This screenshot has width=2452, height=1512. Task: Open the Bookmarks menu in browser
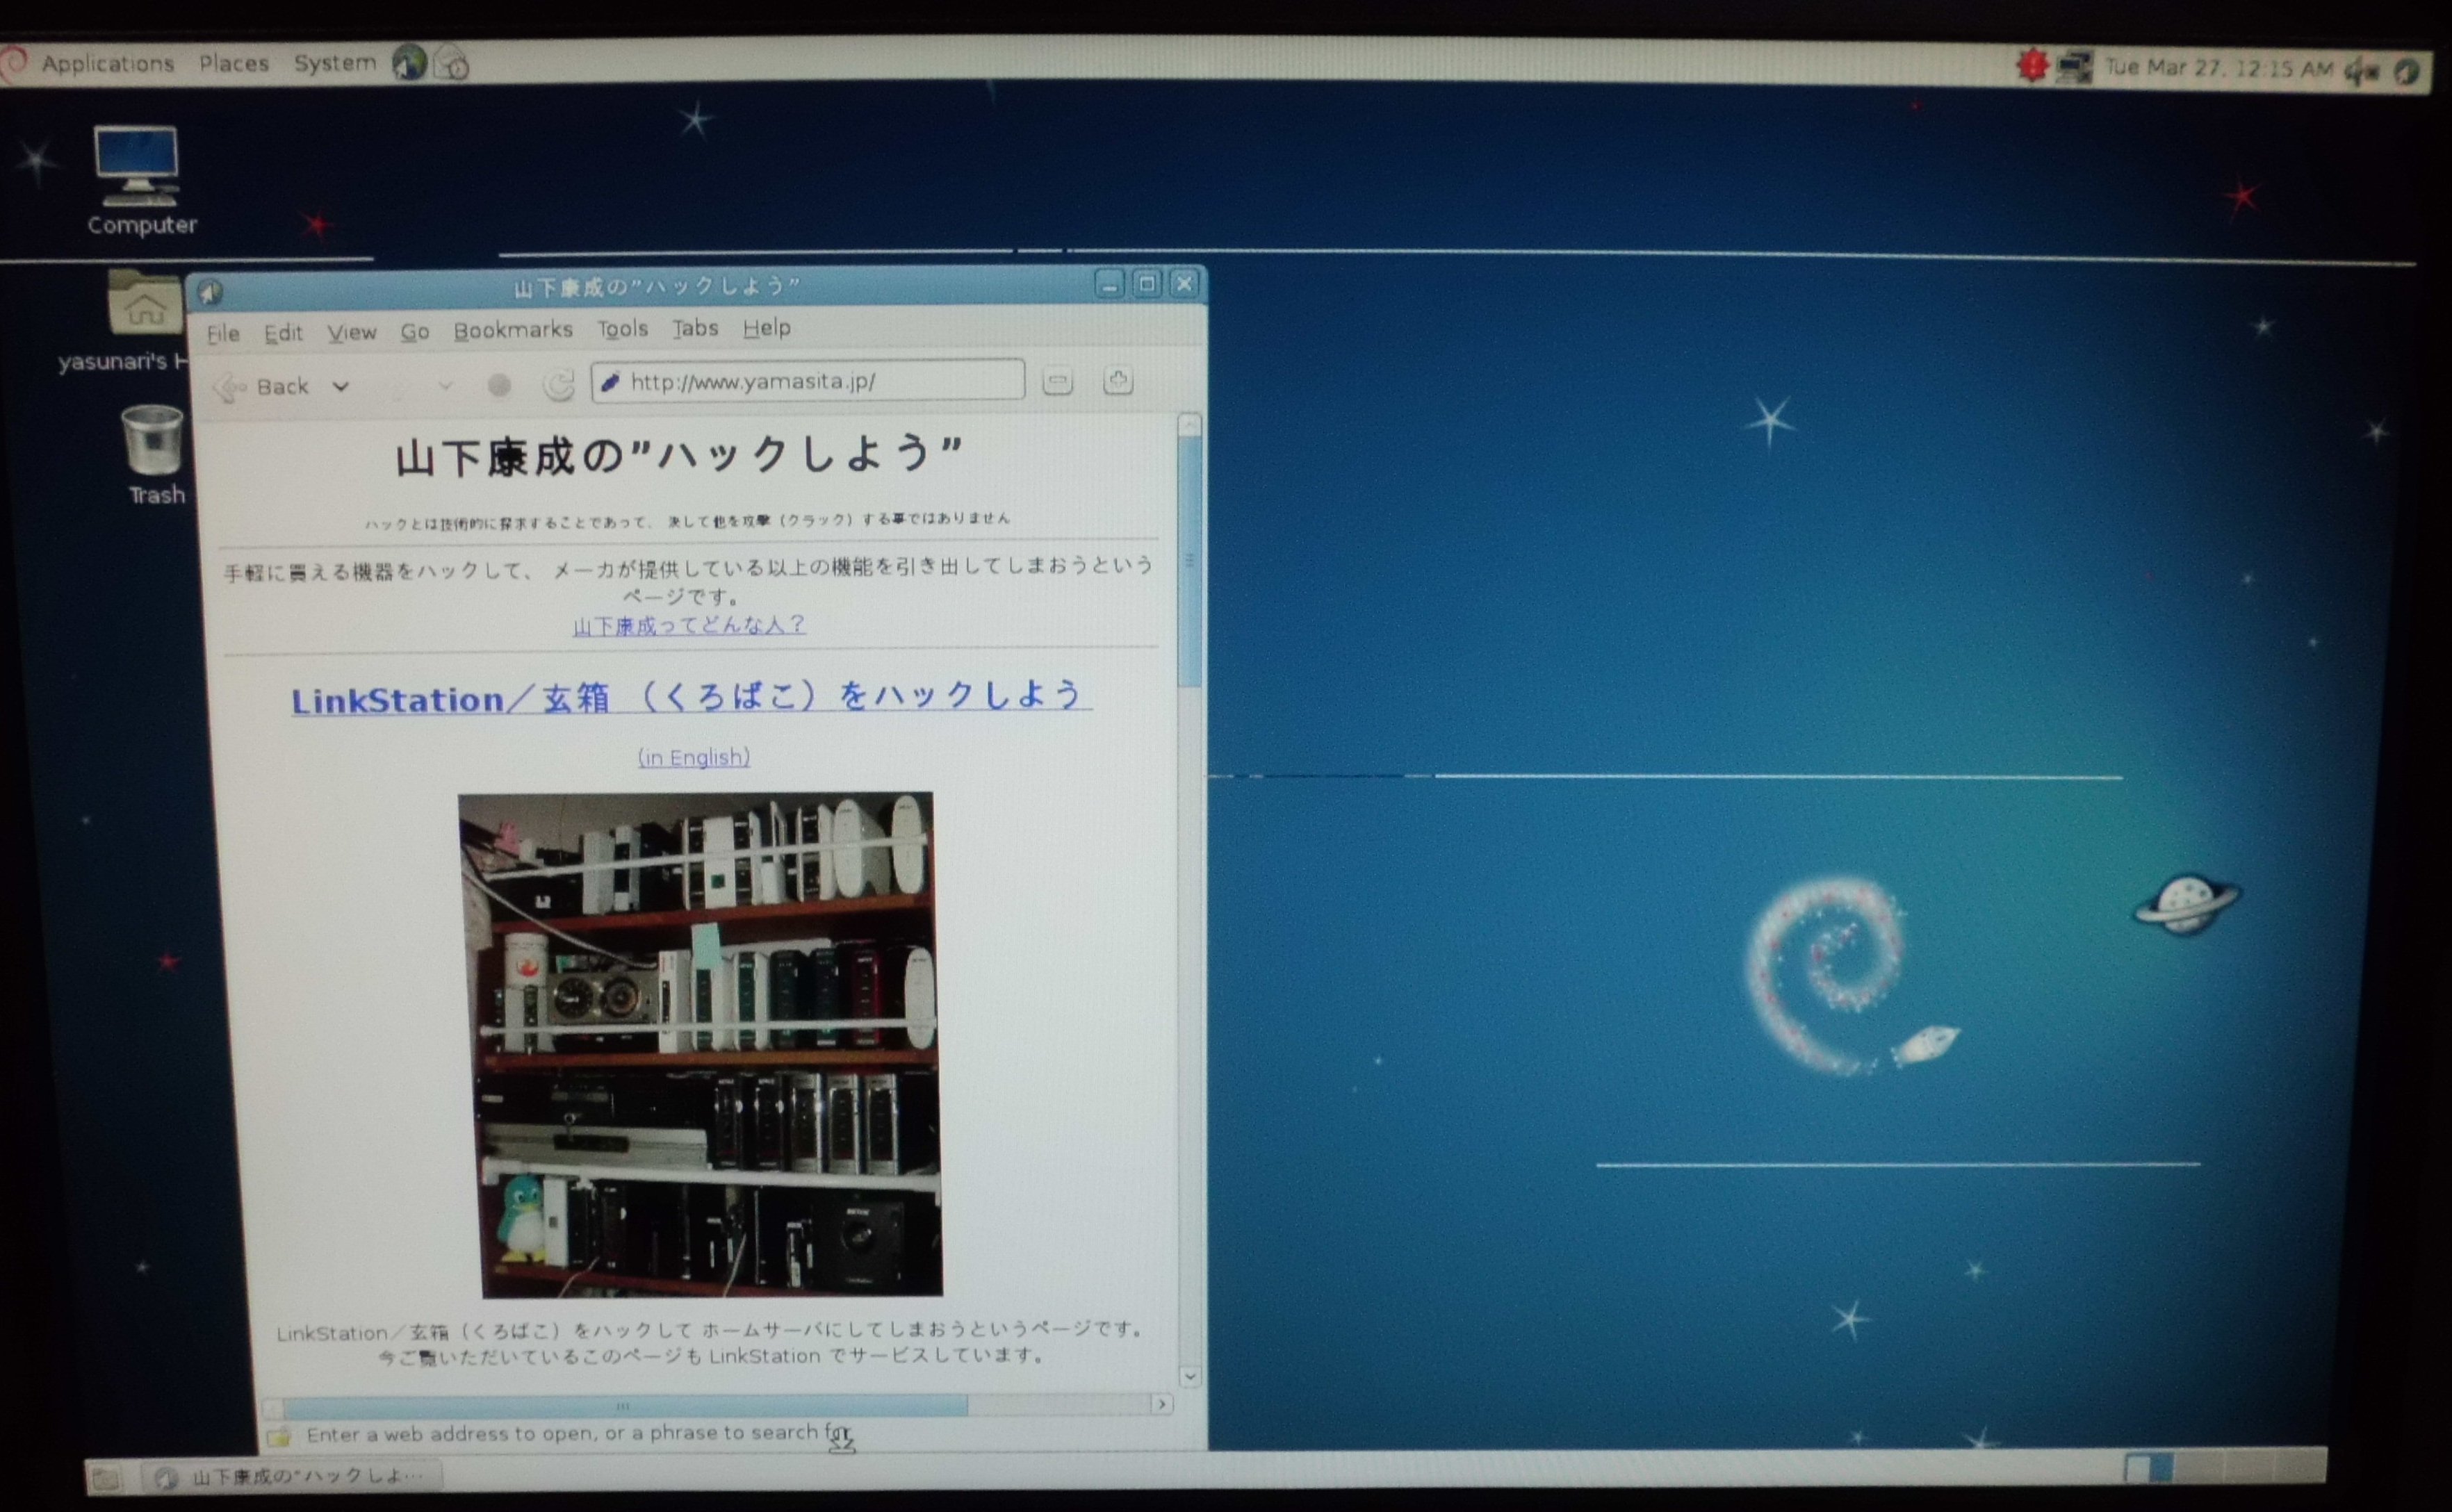tap(513, 330)
